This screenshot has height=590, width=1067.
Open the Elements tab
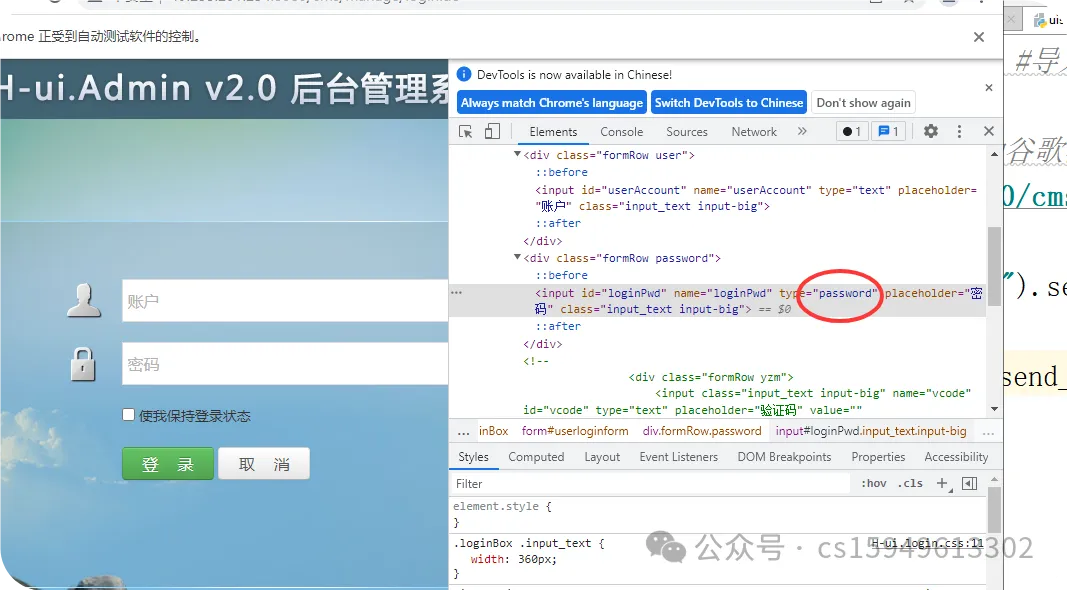coord(553,132)
